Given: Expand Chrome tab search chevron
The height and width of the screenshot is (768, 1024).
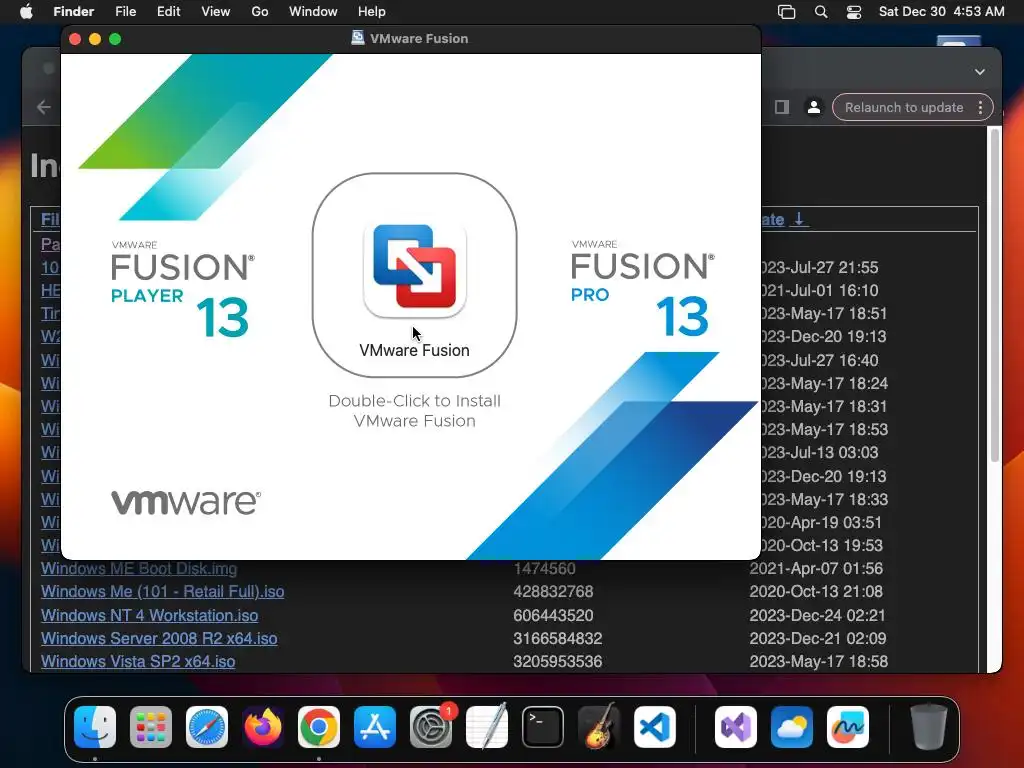Looking at the screenshot, I should pyautogui.click(x=980, y=72).
